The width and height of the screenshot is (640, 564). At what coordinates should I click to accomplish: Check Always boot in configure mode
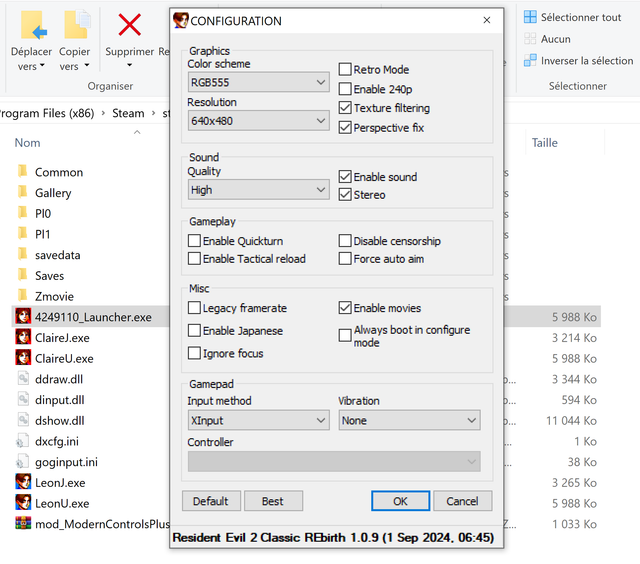pos(345,335)
